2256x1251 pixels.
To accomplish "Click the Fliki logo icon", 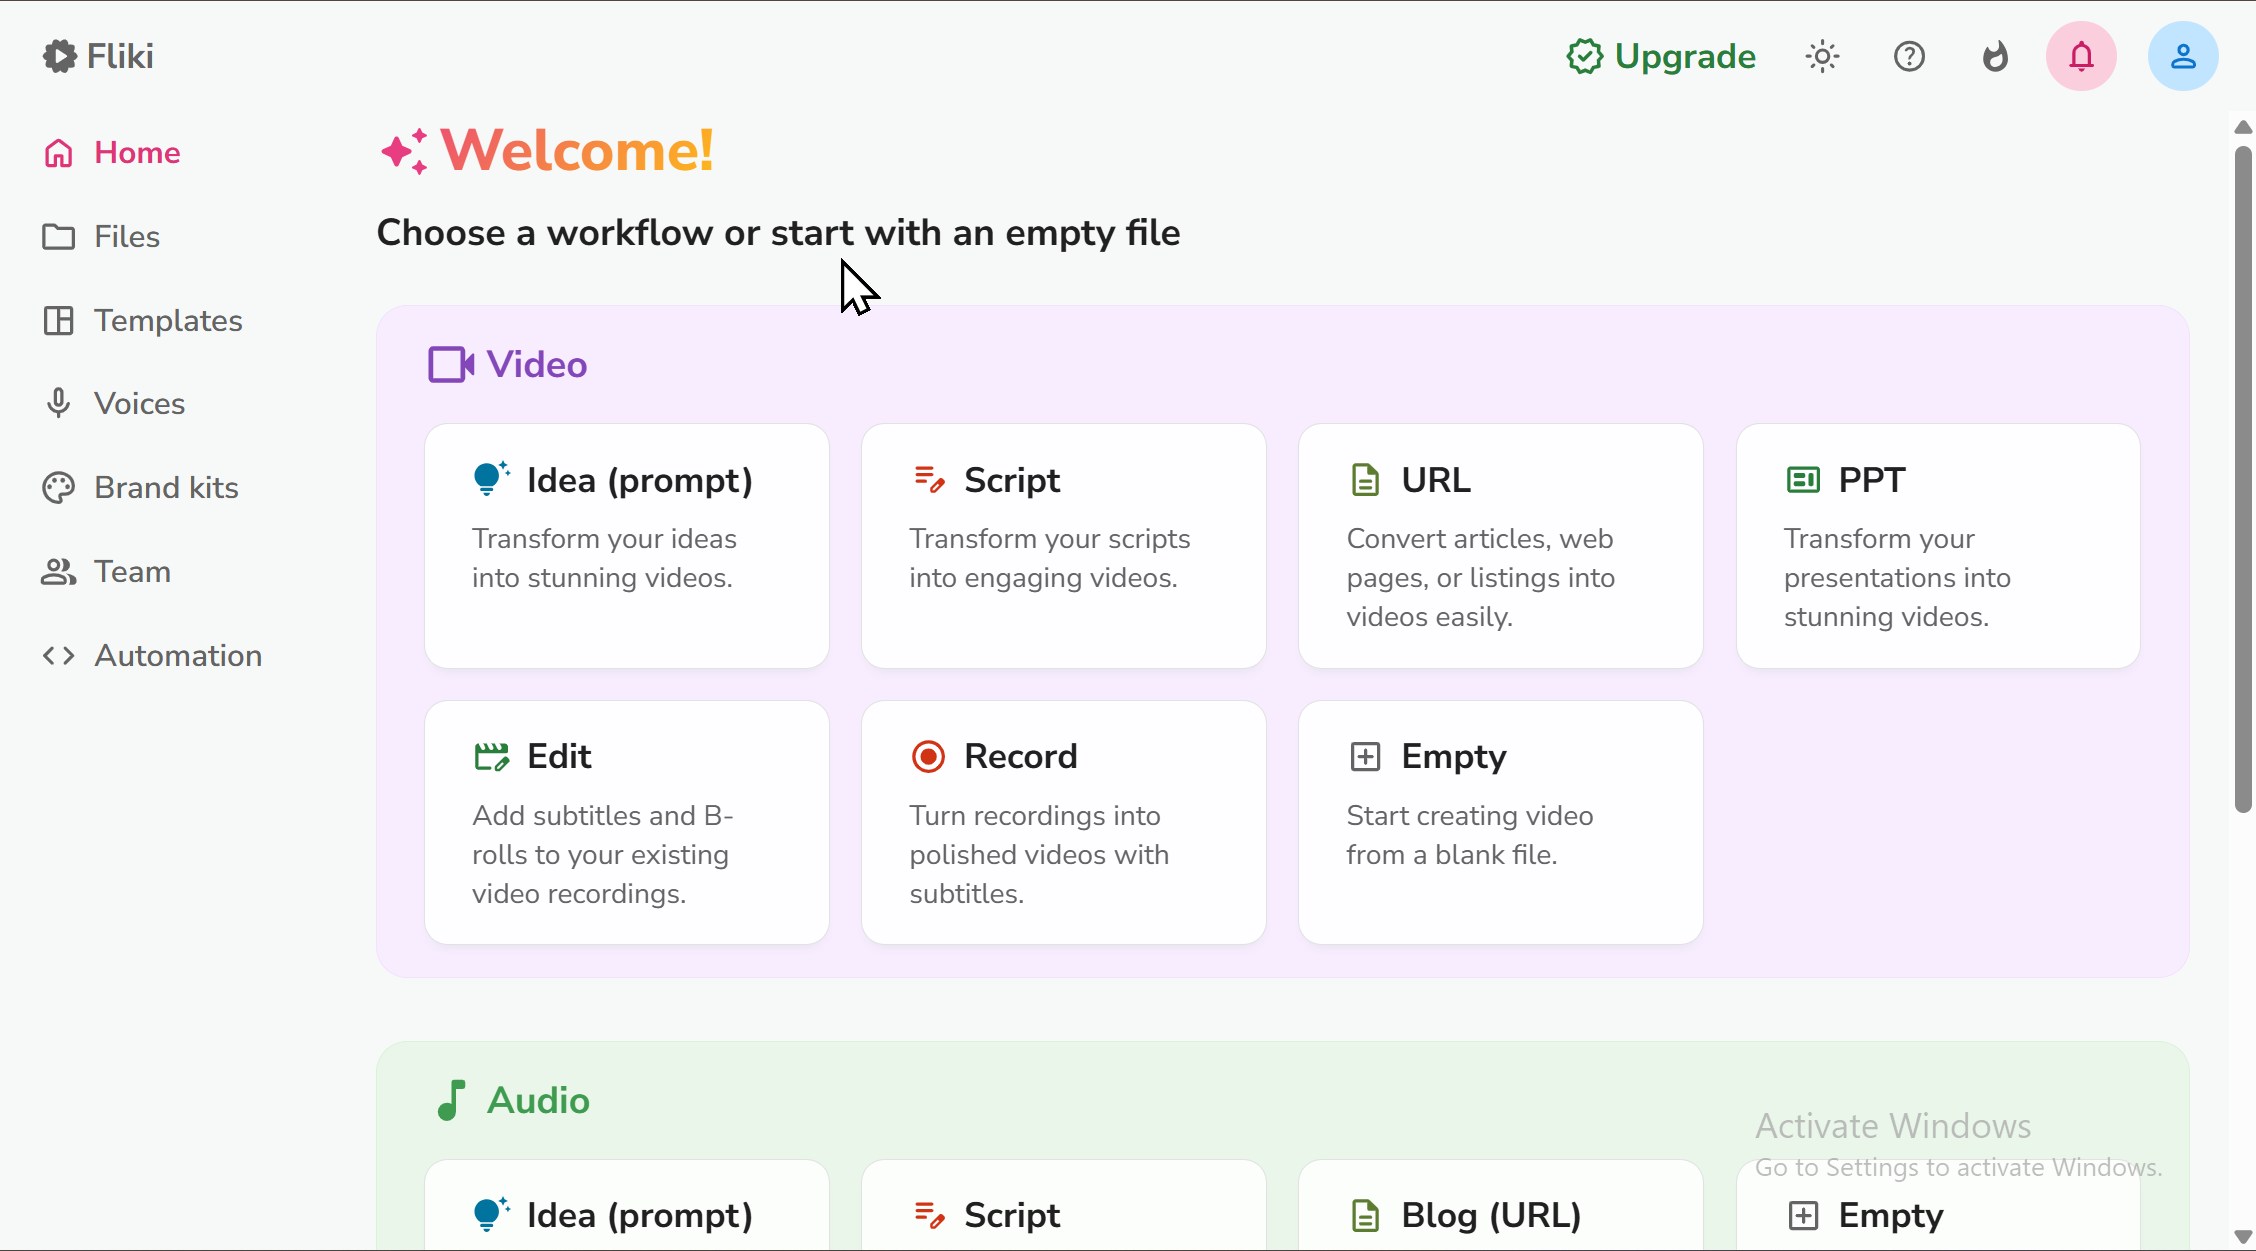I will click(x=59, y=56).
